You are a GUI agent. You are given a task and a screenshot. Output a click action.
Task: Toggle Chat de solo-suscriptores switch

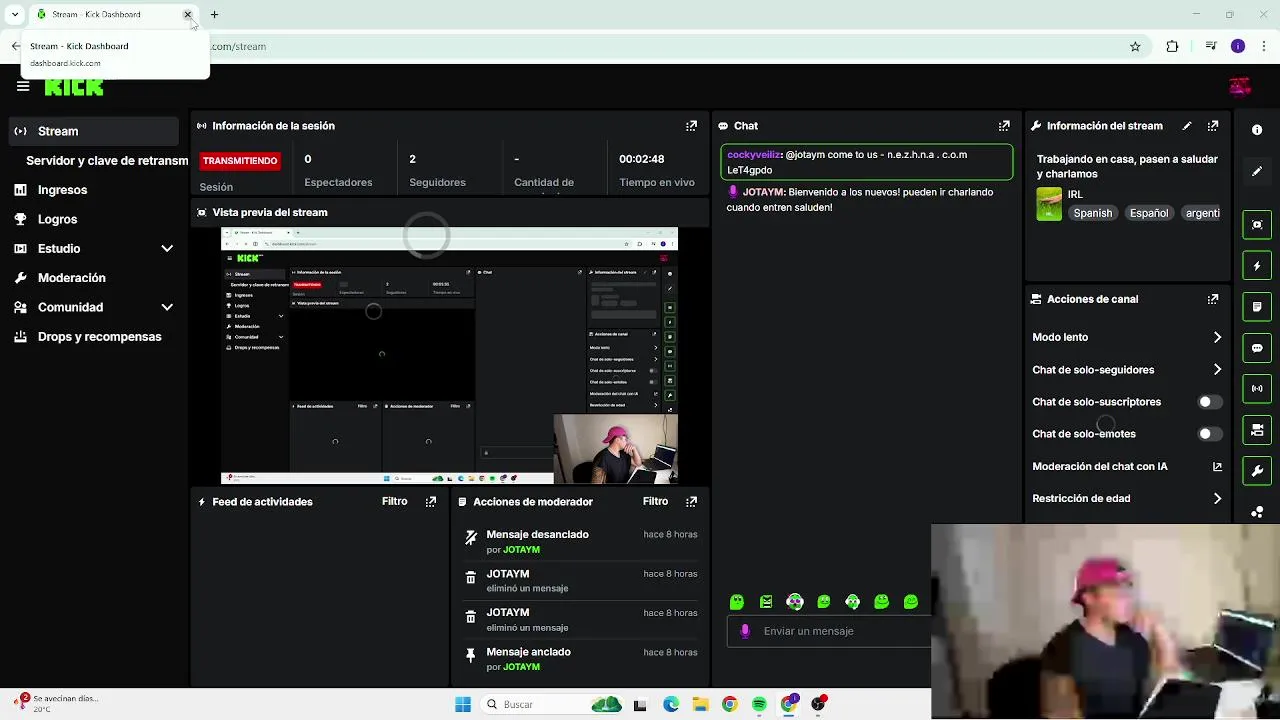[x=1210, y=402]
